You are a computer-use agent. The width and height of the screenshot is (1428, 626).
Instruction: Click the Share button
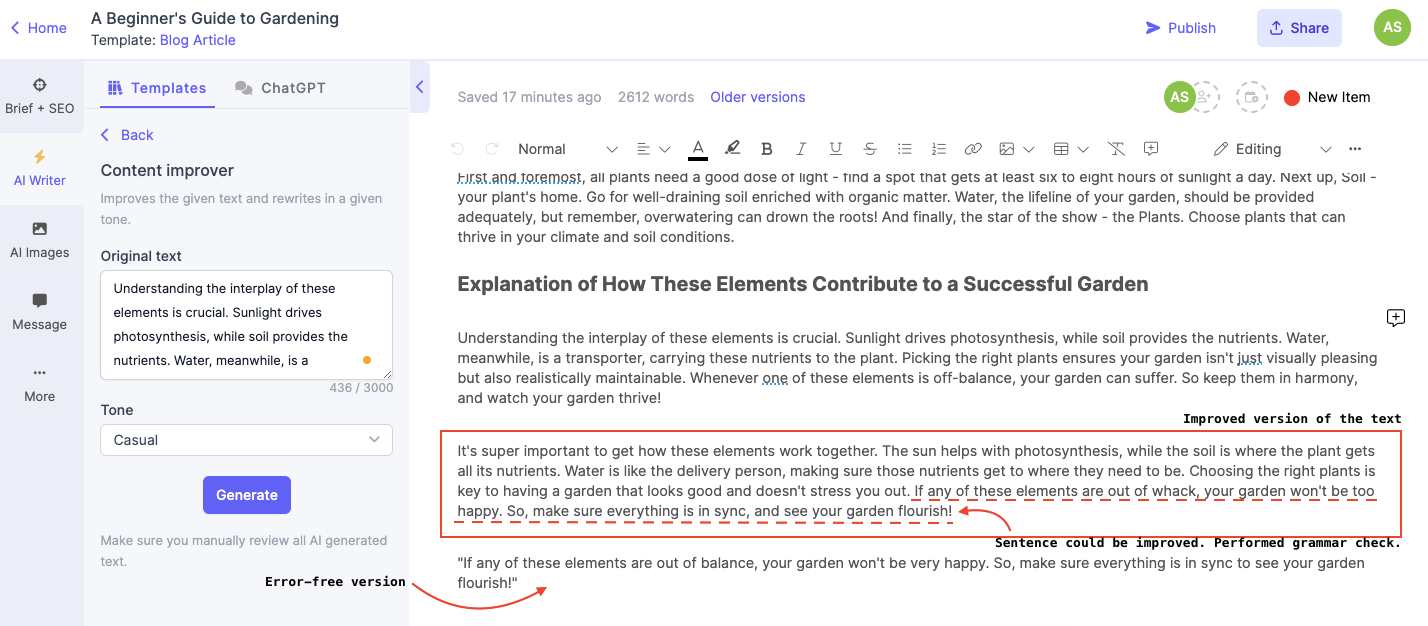click(1299, 28)
